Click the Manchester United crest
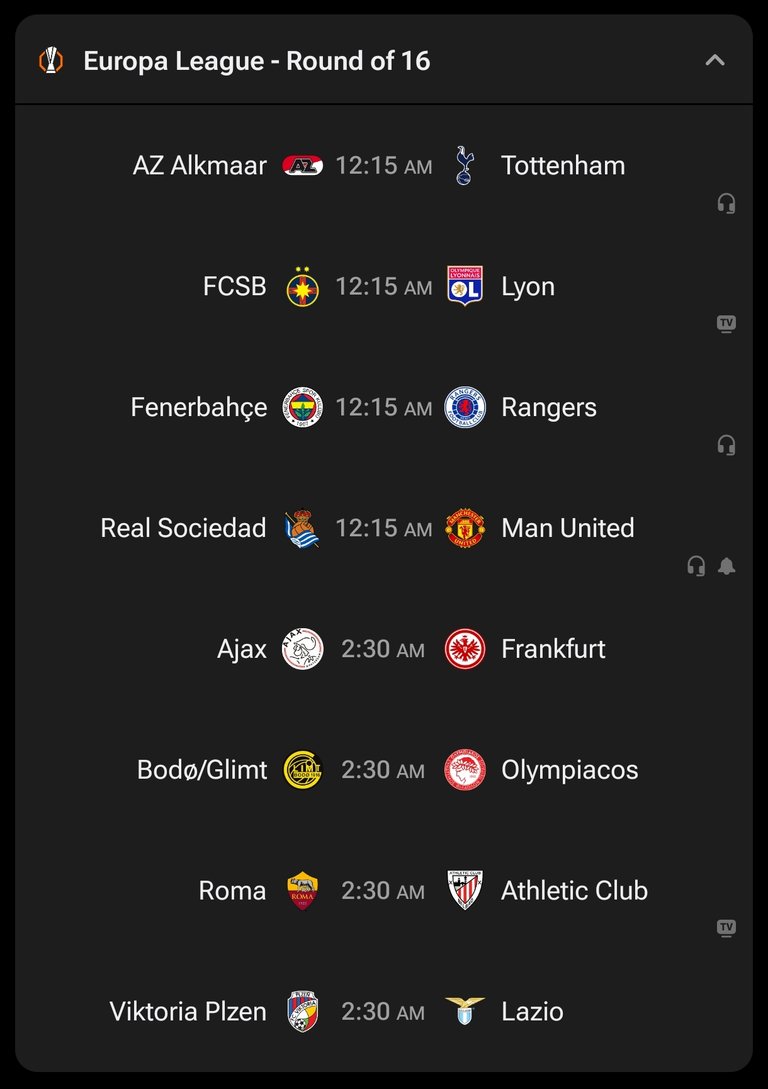The height and width of the screenshot is (1089, 768). pyautogui.click(x=465, y=528)
